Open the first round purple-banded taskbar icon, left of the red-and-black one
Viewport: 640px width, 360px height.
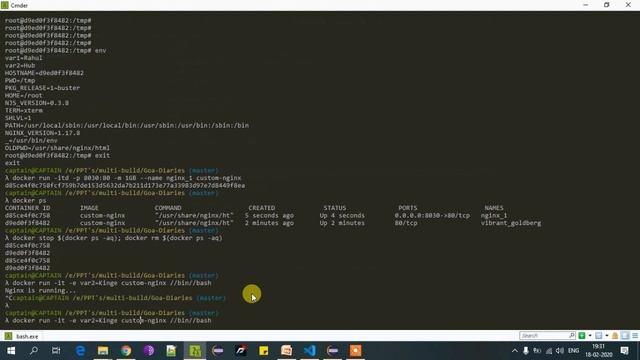click(x=218, y=351)
